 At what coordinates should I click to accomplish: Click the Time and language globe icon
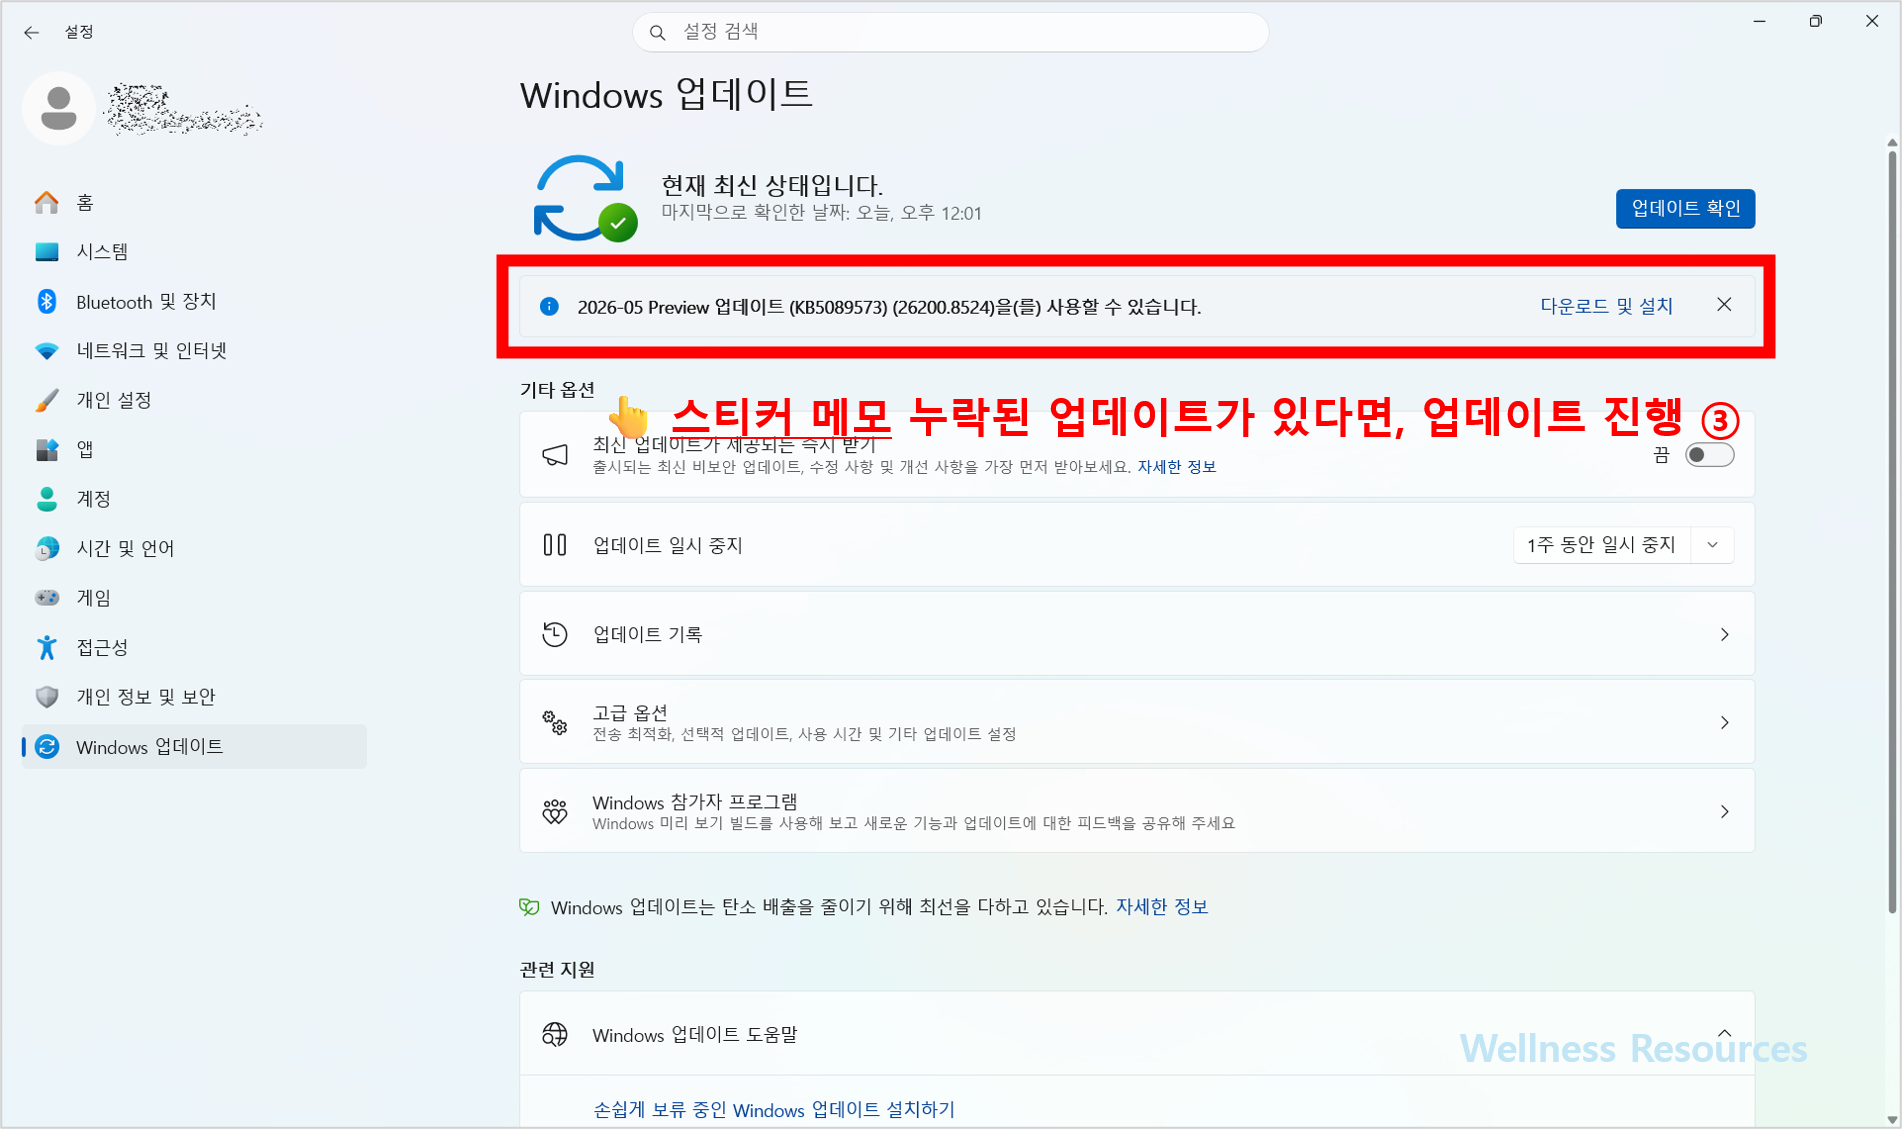click(47, 548)
